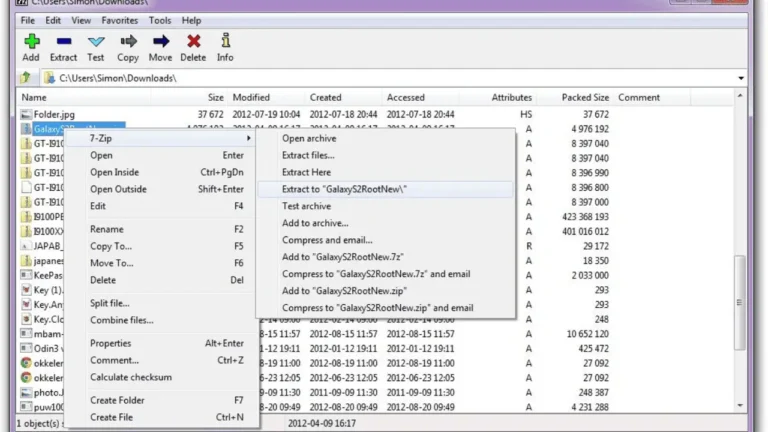Click the file list vertical scrollbar thumb
768x432 pixels.
[x=740, y=303]
